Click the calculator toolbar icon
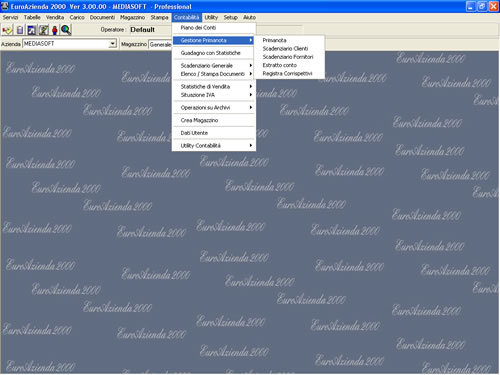This screenshot has width=500, height=375. pos(20,30)
